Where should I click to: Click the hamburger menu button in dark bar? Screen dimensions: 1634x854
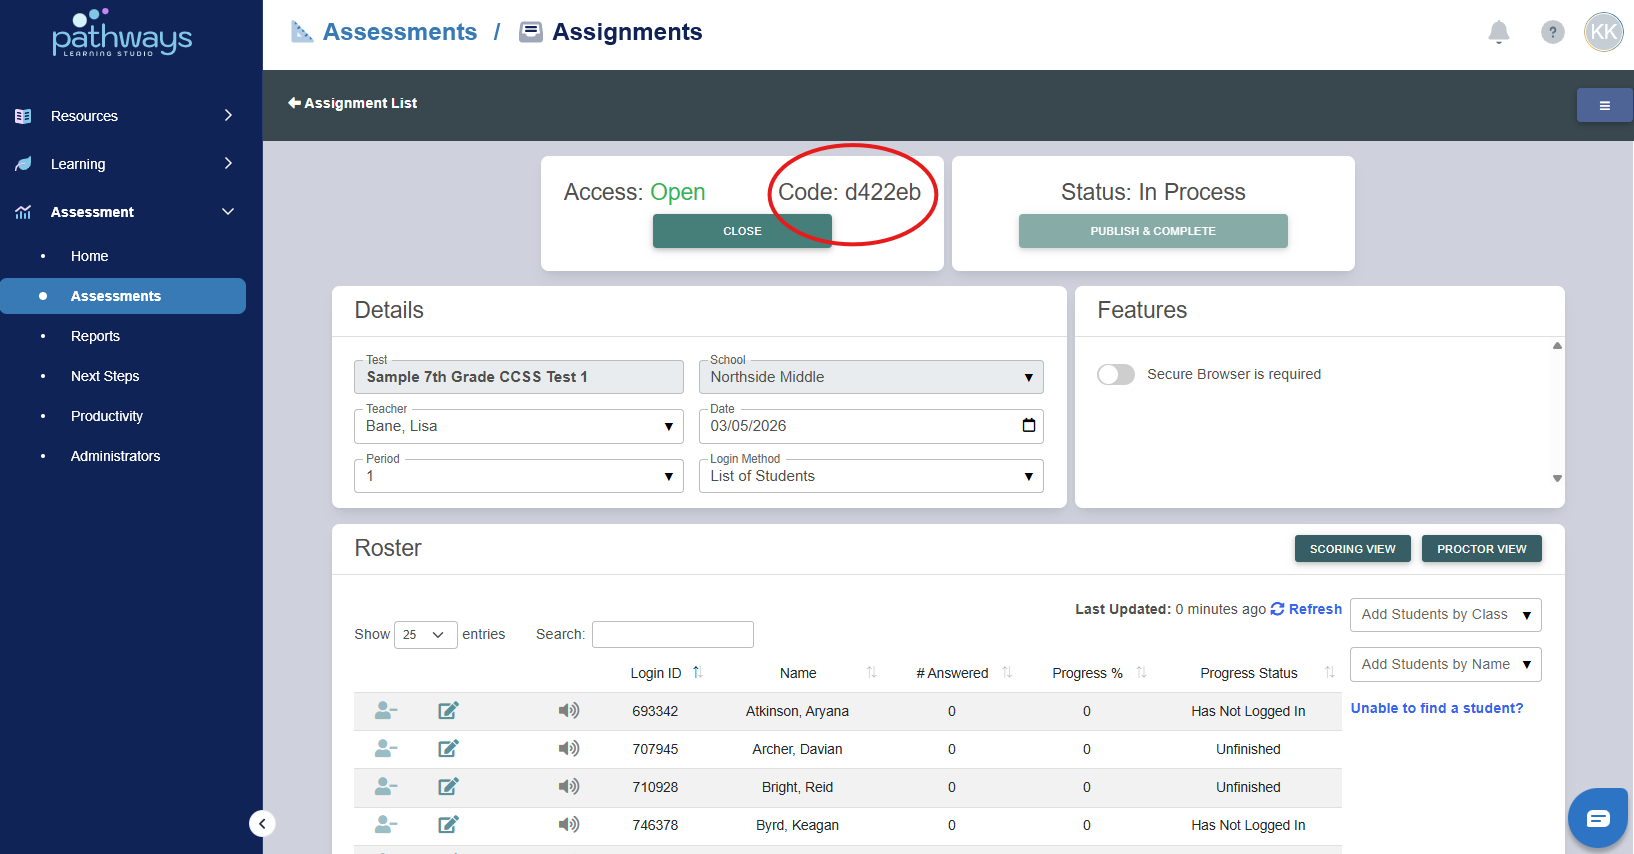[x=1604, y=105]
